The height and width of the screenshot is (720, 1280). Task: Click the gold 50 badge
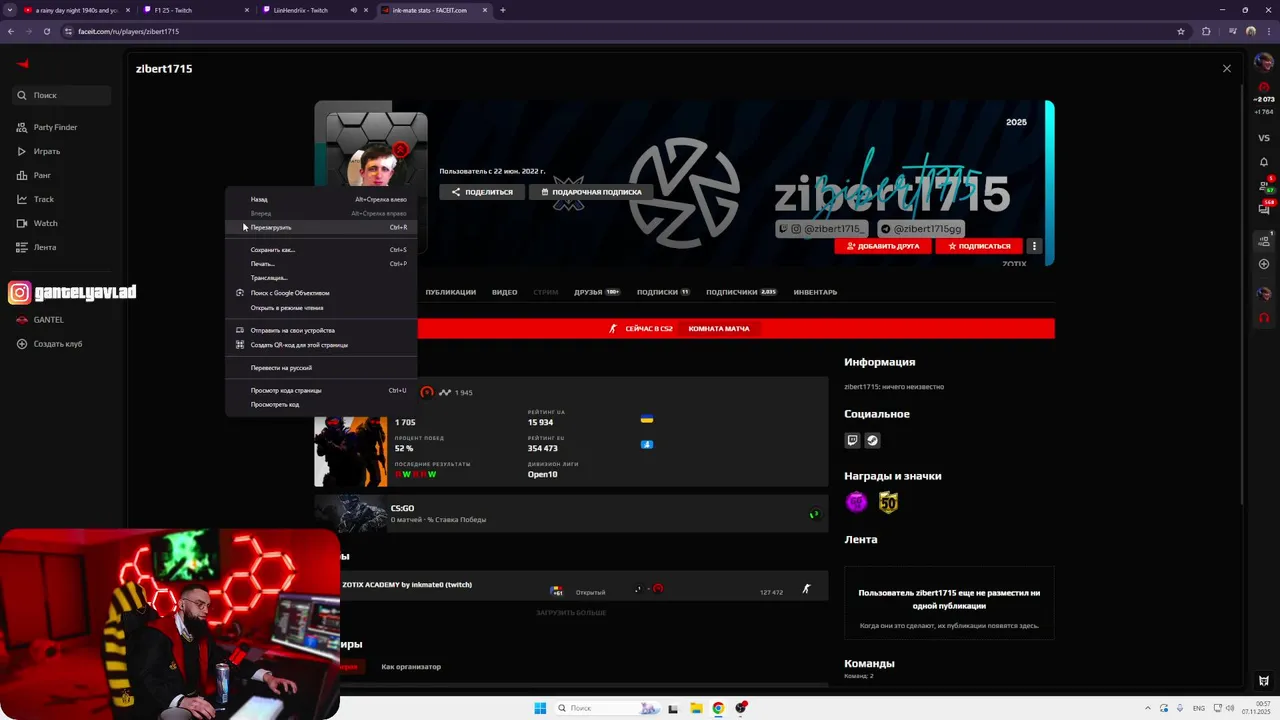888,503
